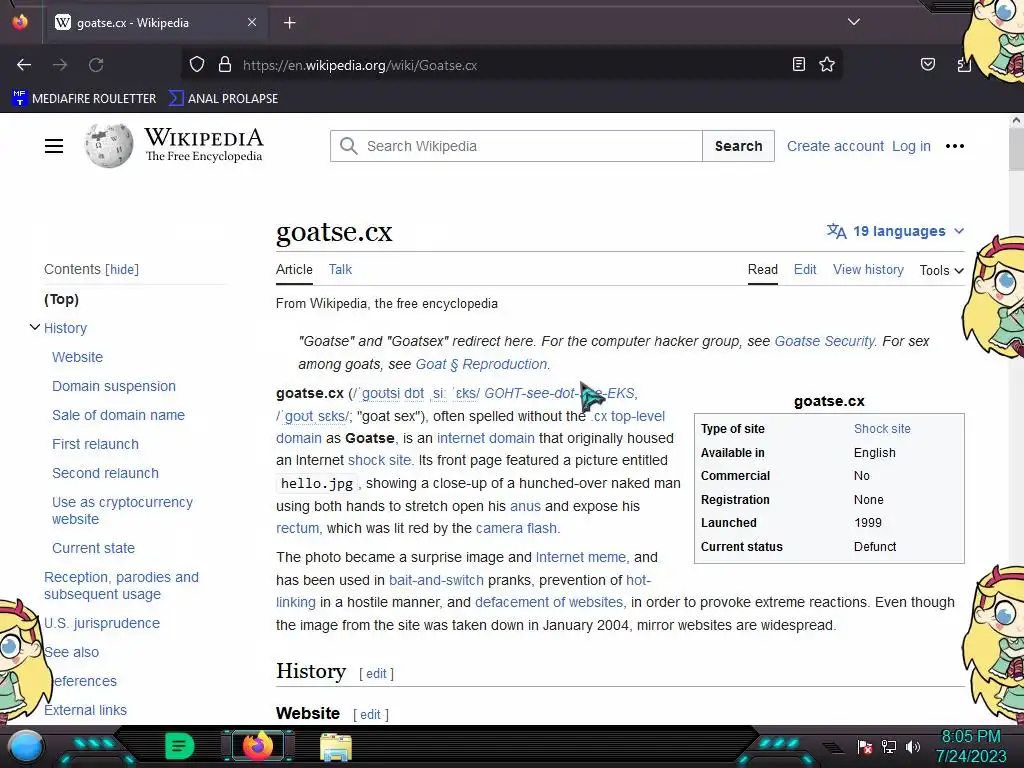Open Goatse Security link
Viewport: 1024px width, 768px height.
[824, 342]
